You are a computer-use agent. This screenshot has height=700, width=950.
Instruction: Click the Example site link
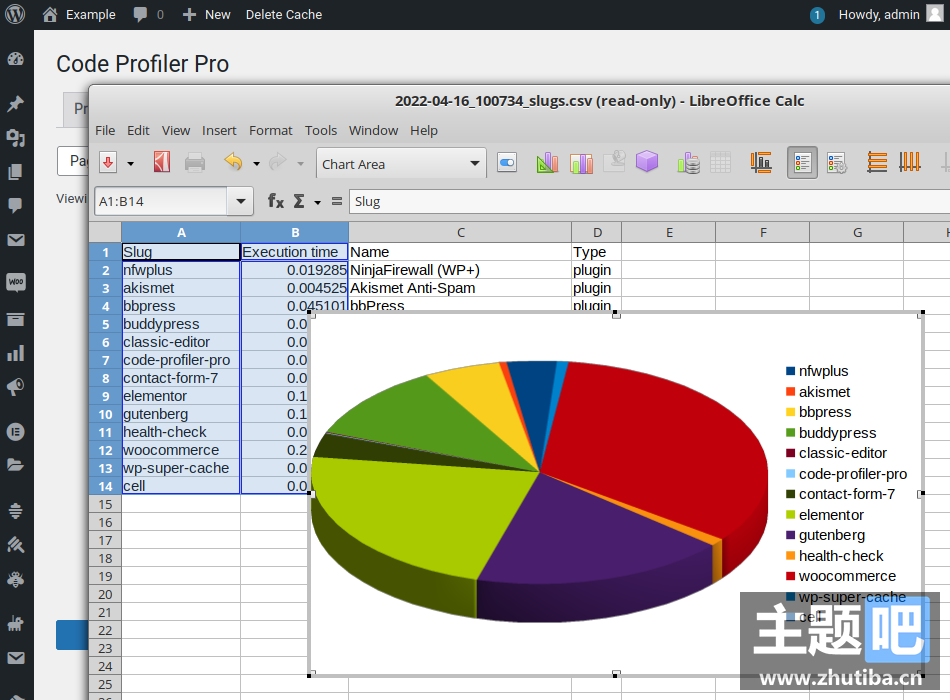[x=79, y=15]
